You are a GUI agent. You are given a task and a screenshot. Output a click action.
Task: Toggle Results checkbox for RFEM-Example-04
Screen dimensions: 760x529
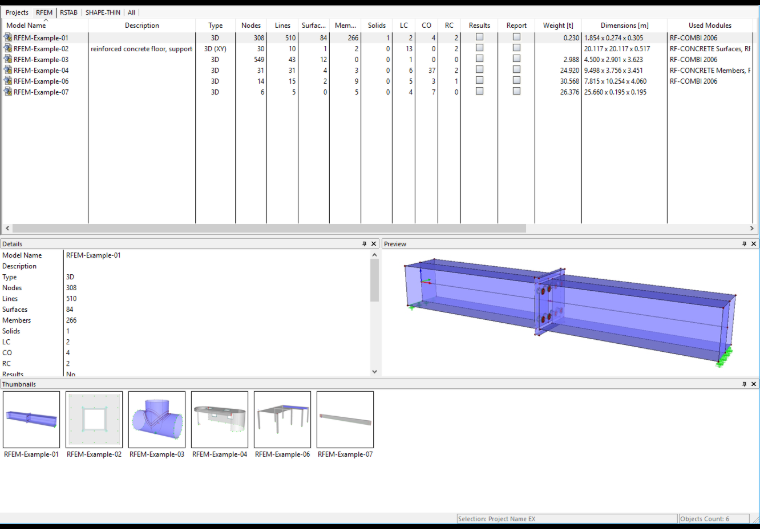[x=479, y=69]
